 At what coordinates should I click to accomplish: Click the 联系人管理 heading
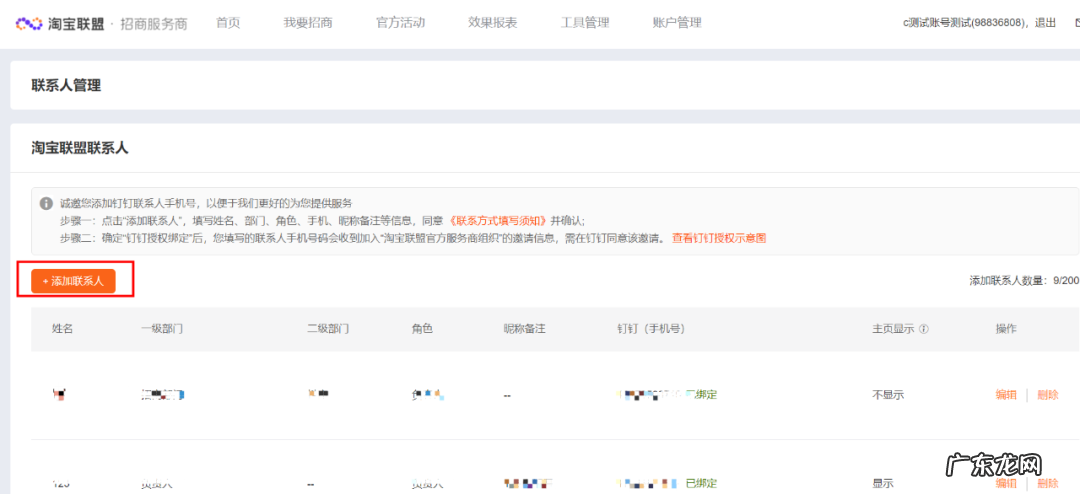click(x=66, y=86)
